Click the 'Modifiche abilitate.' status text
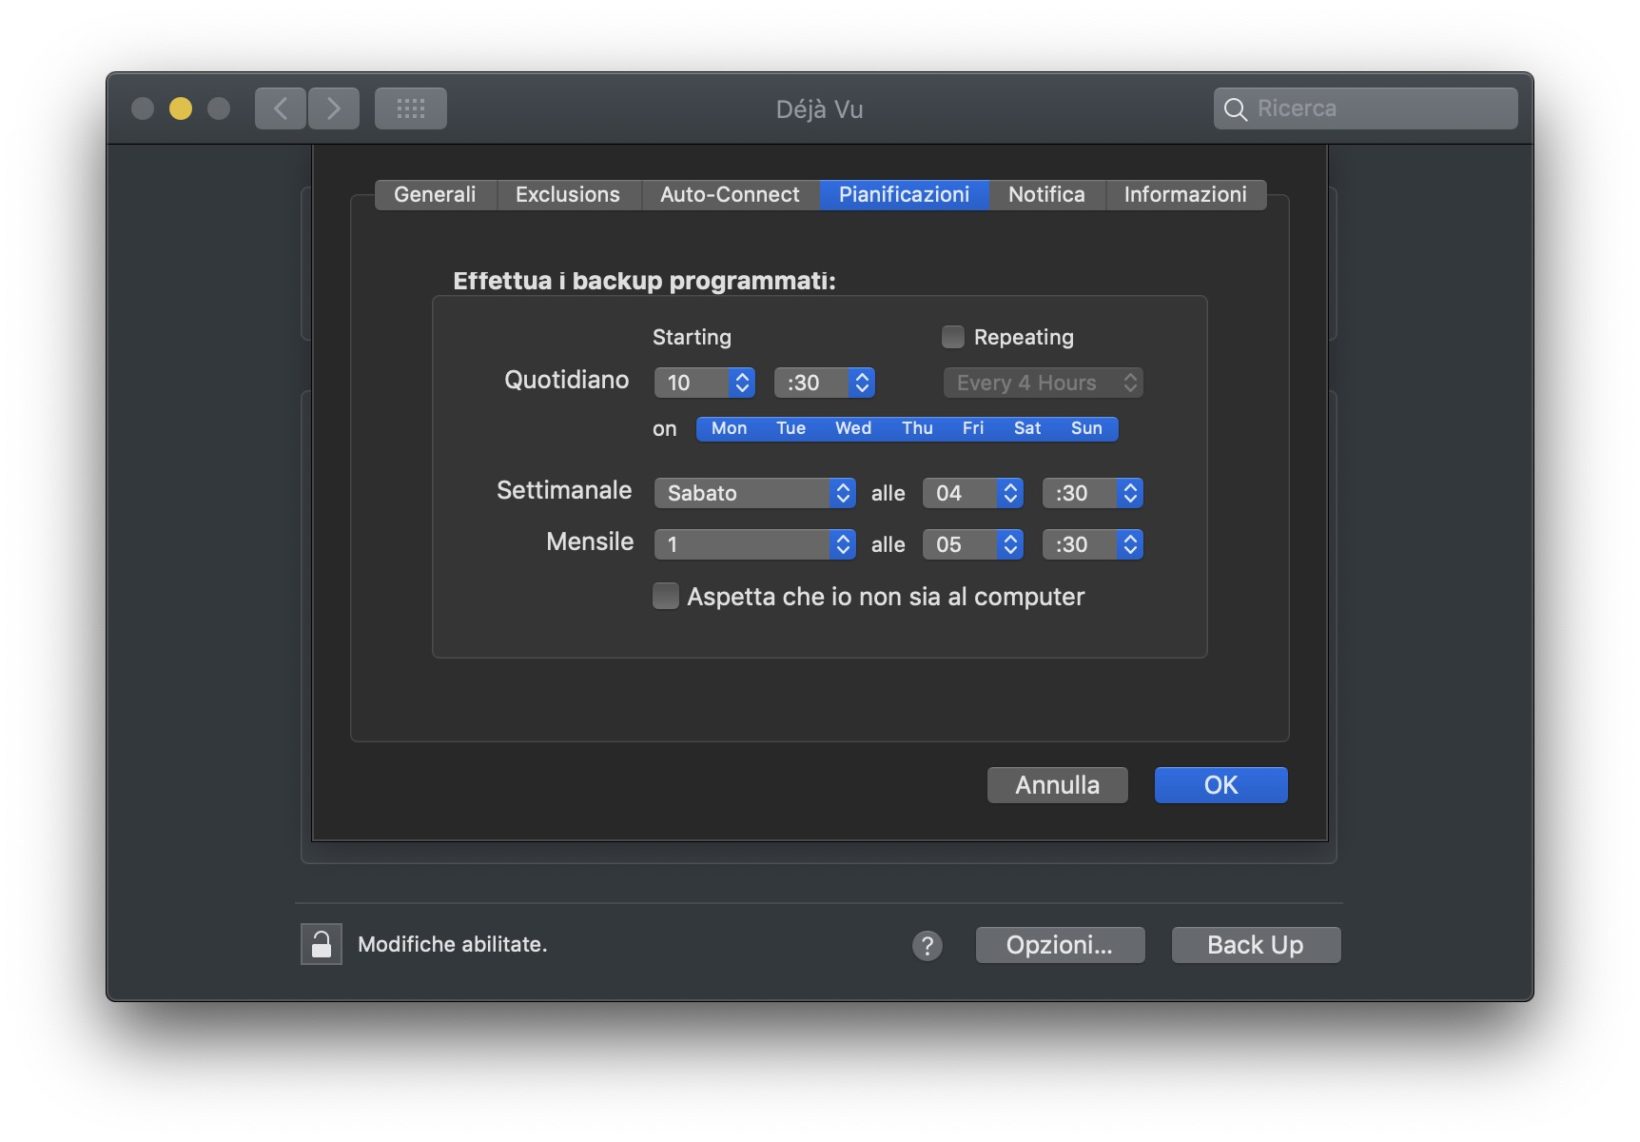 (x=452, y=944)
